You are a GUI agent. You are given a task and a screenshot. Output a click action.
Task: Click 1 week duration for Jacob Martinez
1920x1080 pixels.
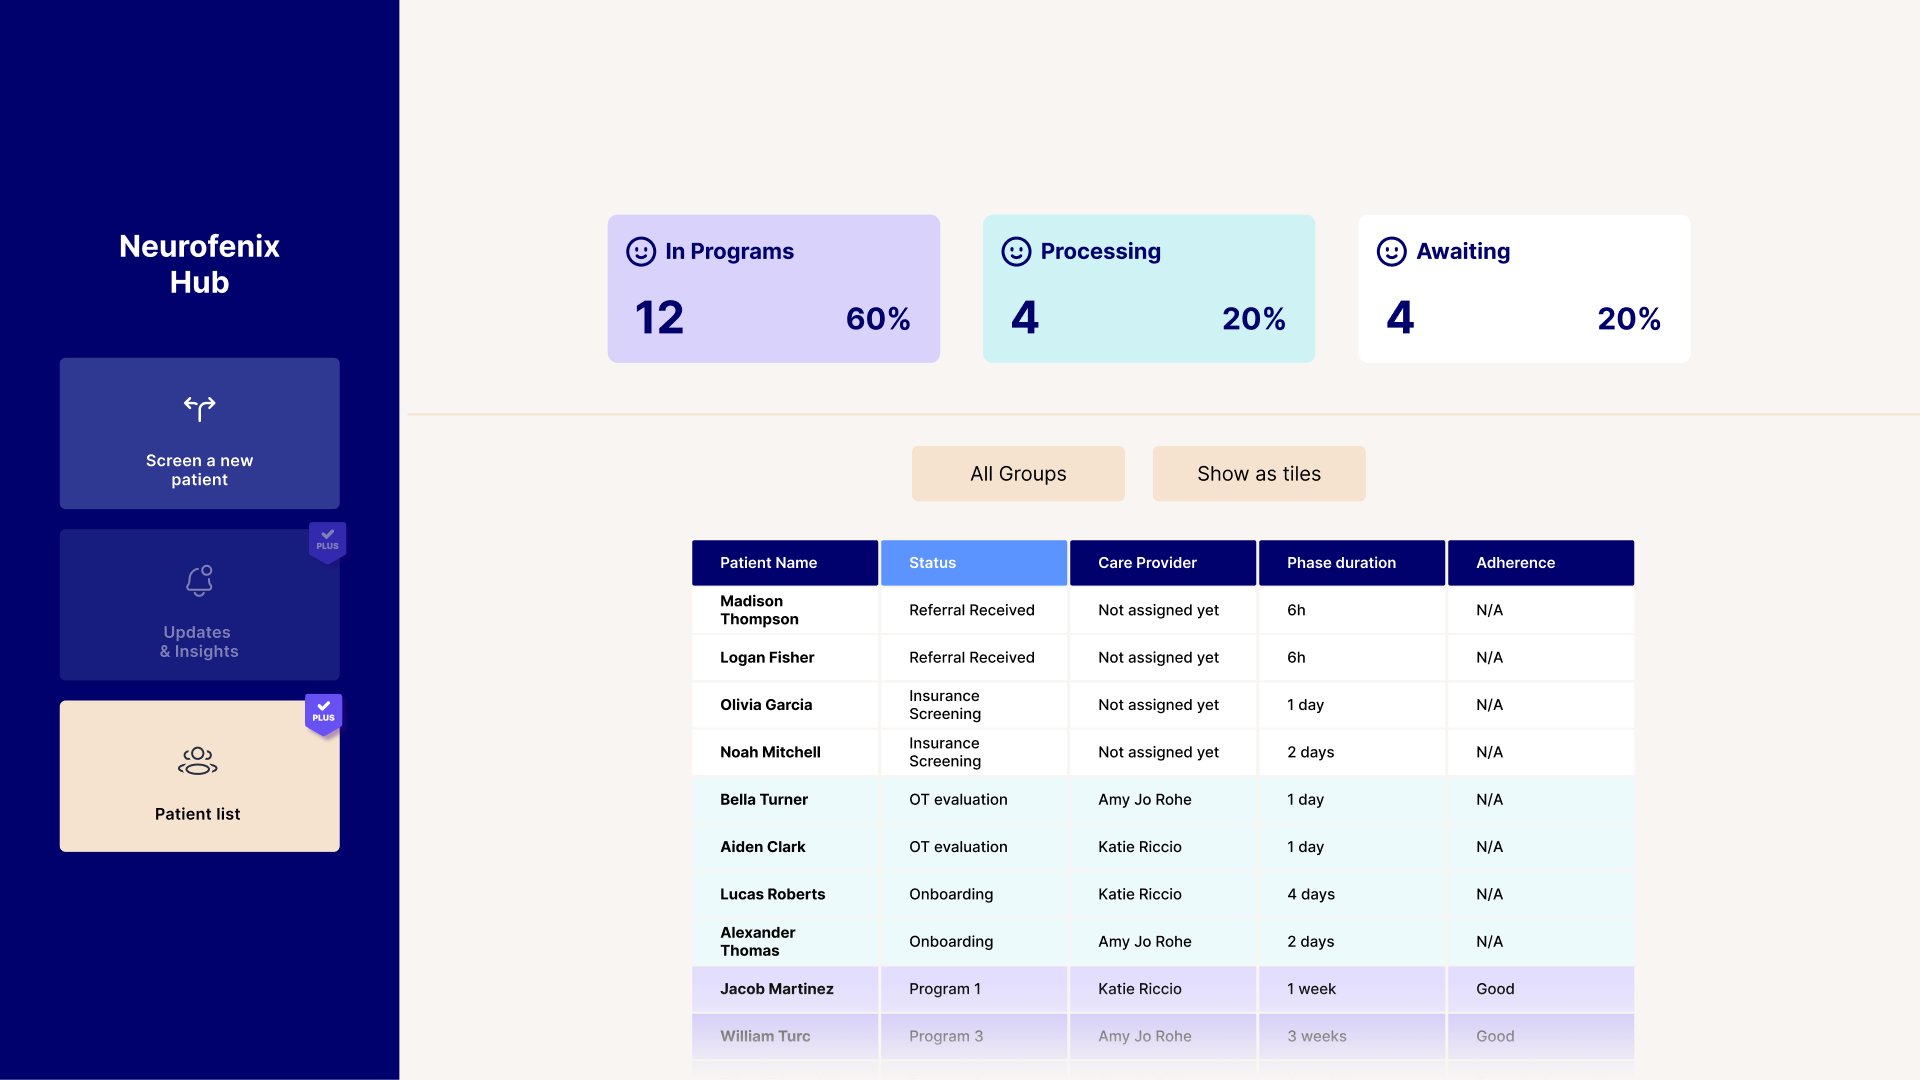[x=1311, y=989]
